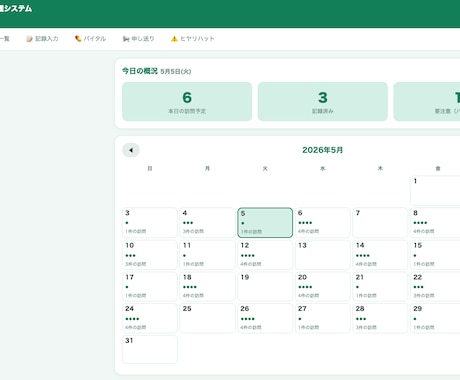
Task: Click the 2026年5月 month title
Action: click(x=322, y=150)
